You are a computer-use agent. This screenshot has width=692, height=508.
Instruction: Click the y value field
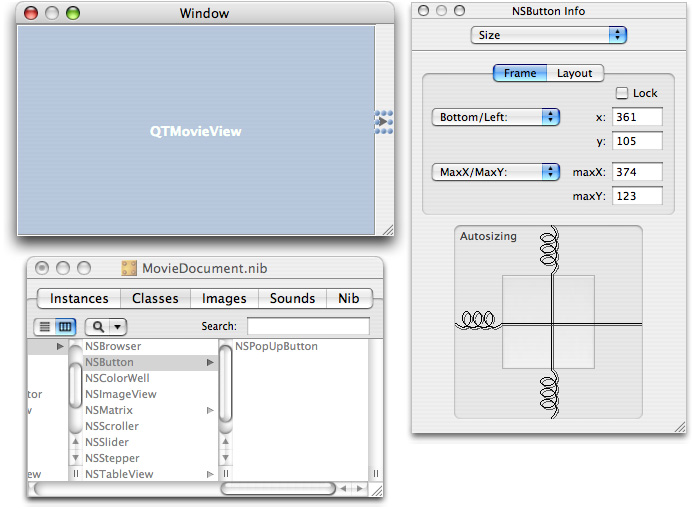coord(637,141)
